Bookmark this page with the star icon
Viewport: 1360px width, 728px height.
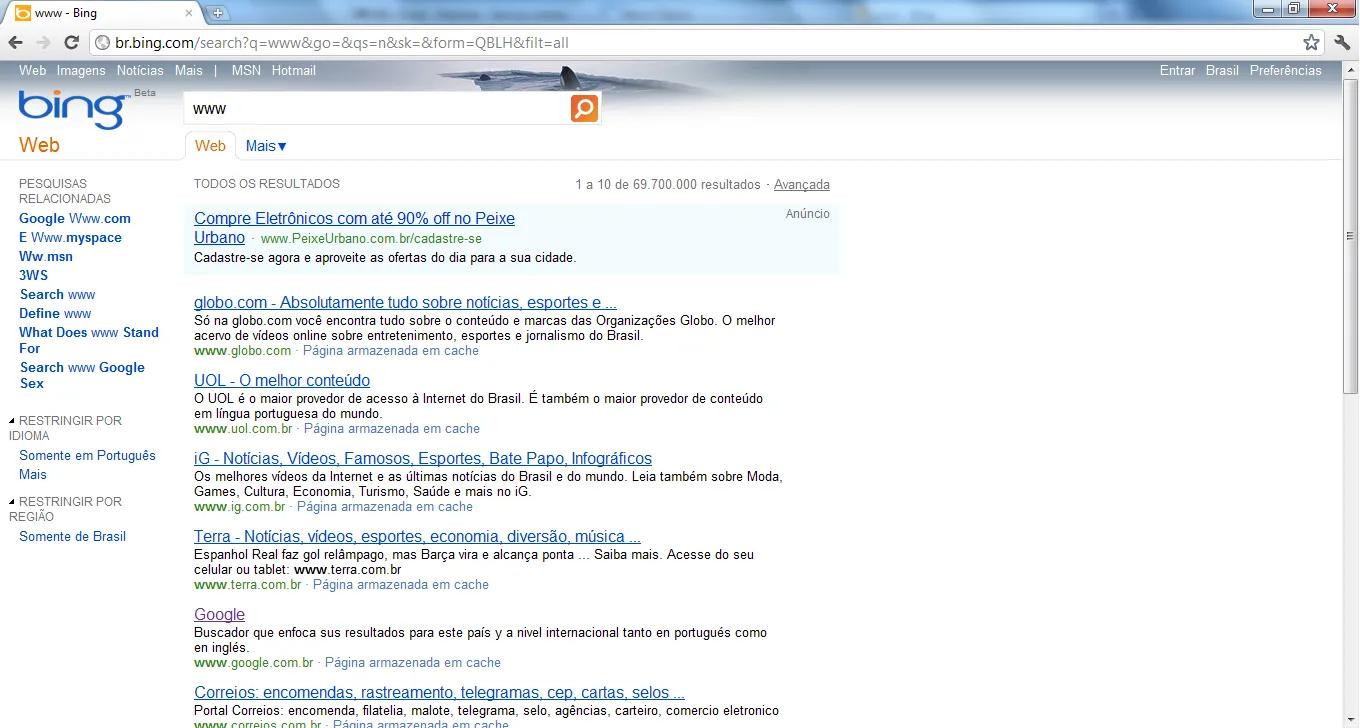[1311, 42]
